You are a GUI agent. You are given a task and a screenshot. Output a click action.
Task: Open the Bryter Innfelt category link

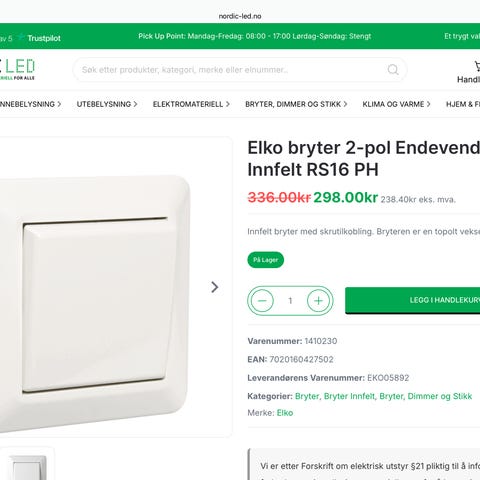[x=349, y=396]
